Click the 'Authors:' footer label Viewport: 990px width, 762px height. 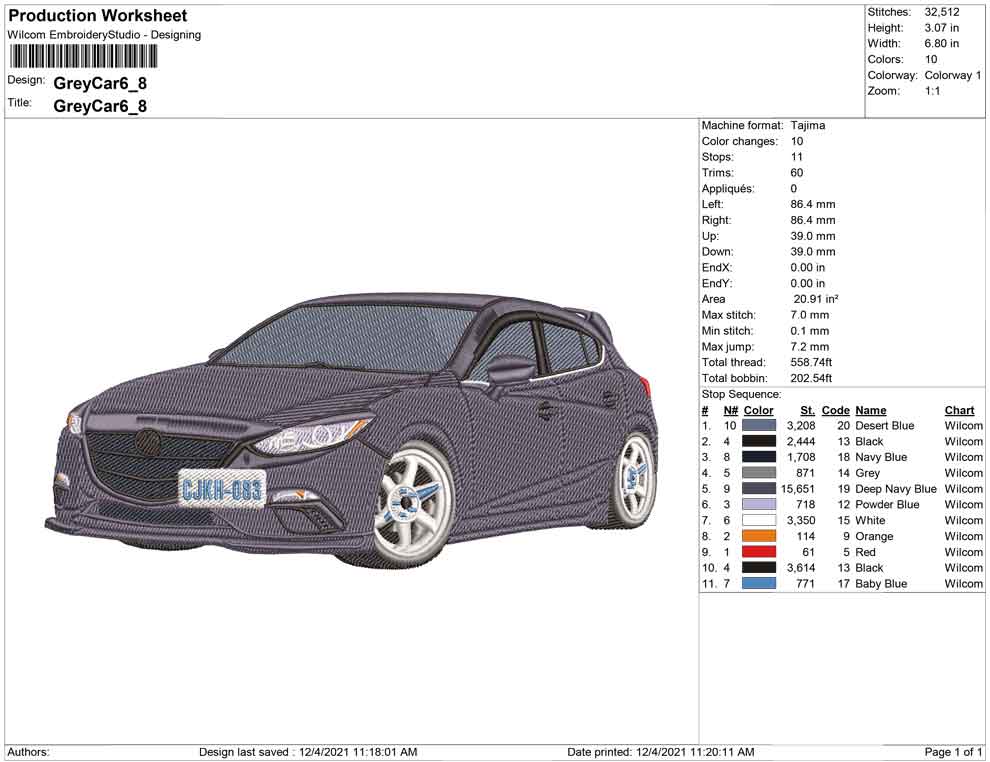click(28, 752)
